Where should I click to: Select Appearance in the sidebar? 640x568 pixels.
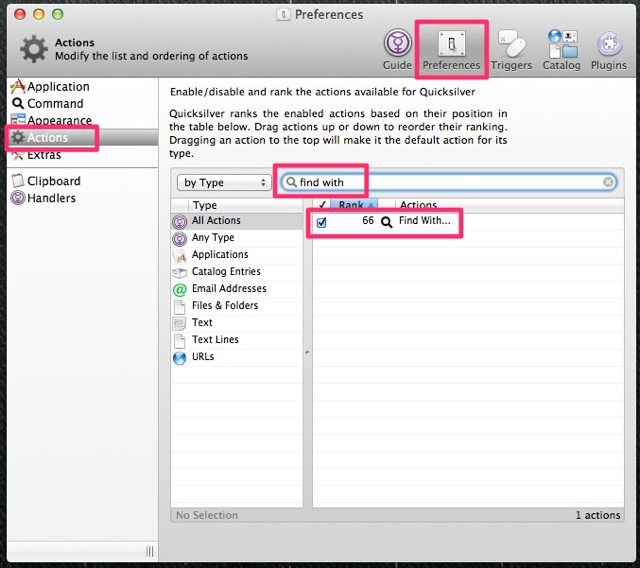[x=83, y=120]
